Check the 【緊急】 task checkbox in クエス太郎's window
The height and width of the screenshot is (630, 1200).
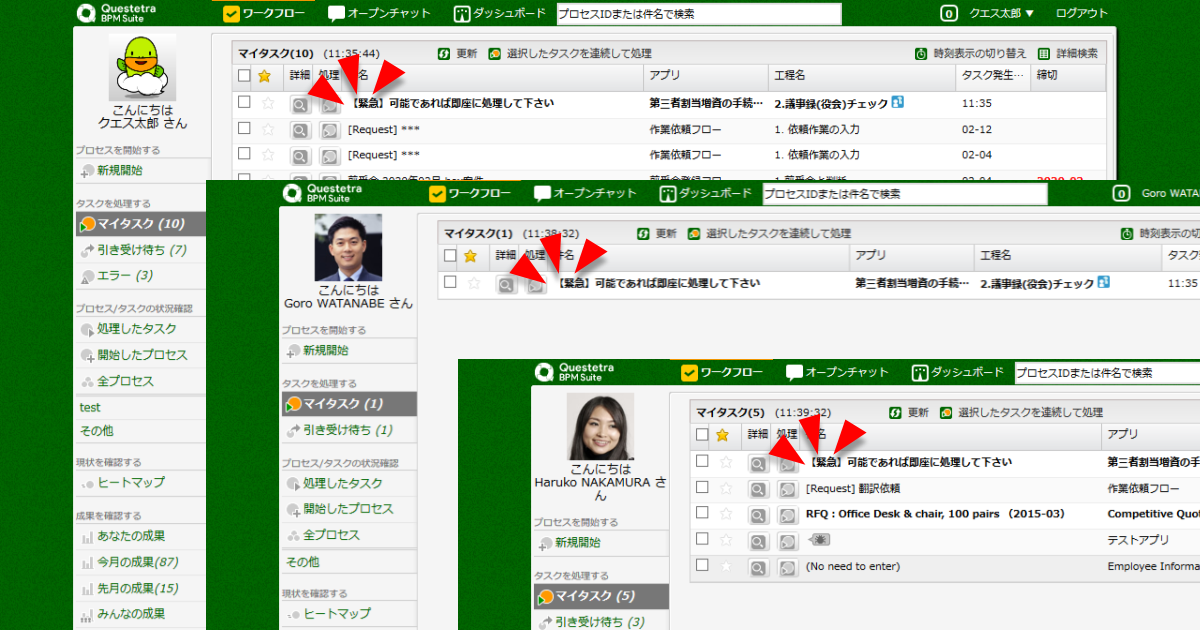click(x=244, y=101)
